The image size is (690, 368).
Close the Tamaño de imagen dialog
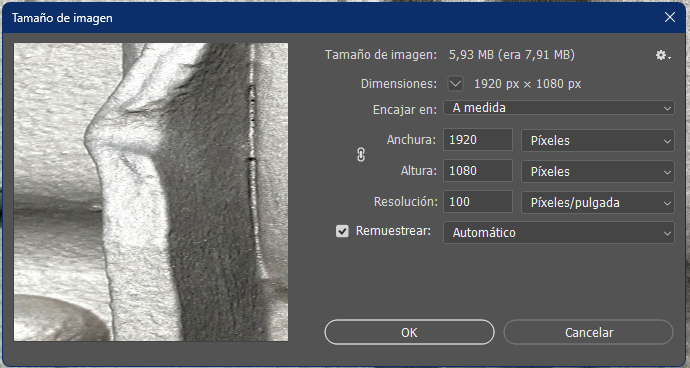coord(670,18)
